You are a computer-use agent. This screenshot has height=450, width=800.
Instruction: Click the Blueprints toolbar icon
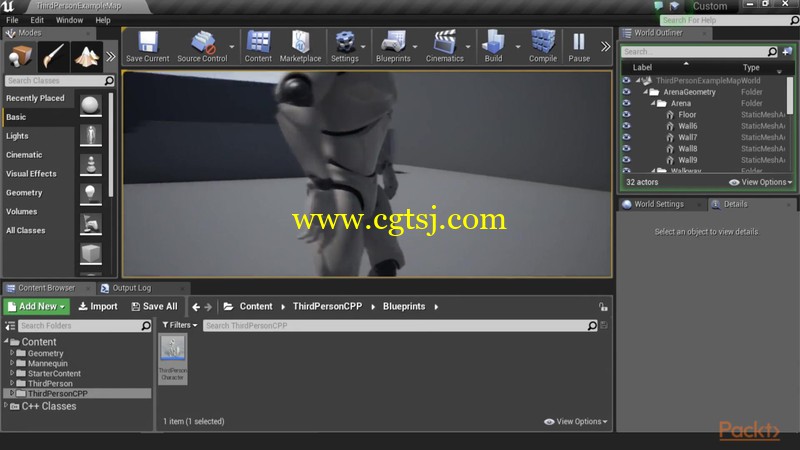pos(393,46)
